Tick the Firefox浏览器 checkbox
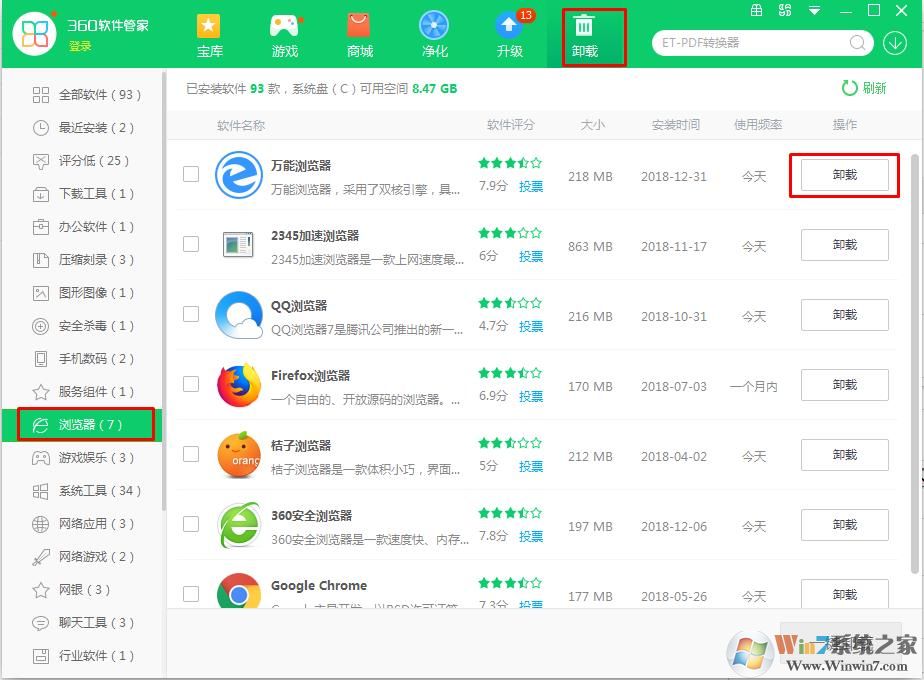The width and height of the screenshot is (924, 680). [191, 384]
